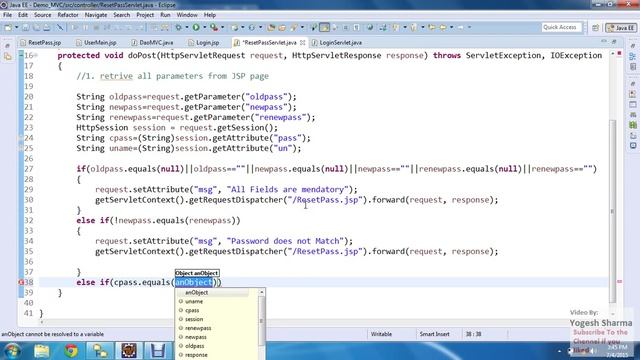
Task: Click the Save All toolbar icon
Action: click(36, 27)
